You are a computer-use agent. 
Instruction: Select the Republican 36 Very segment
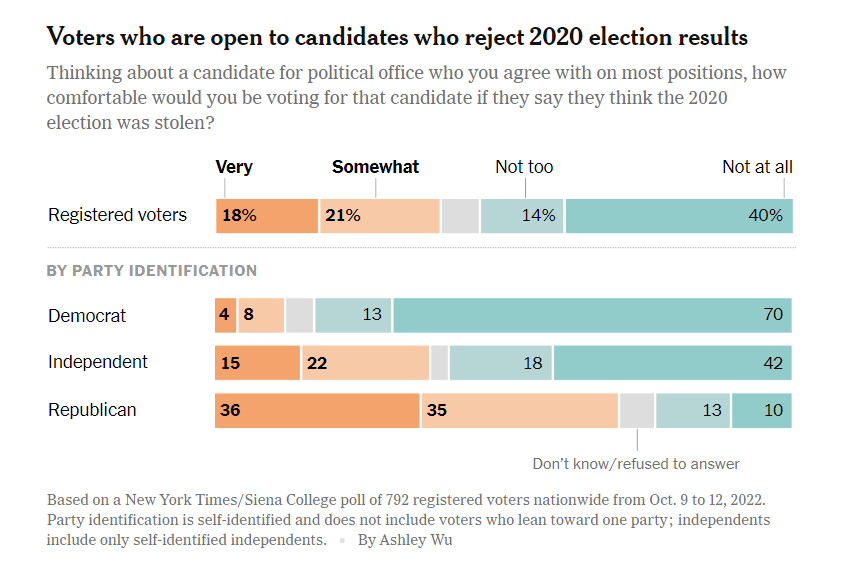pos(317,411)
